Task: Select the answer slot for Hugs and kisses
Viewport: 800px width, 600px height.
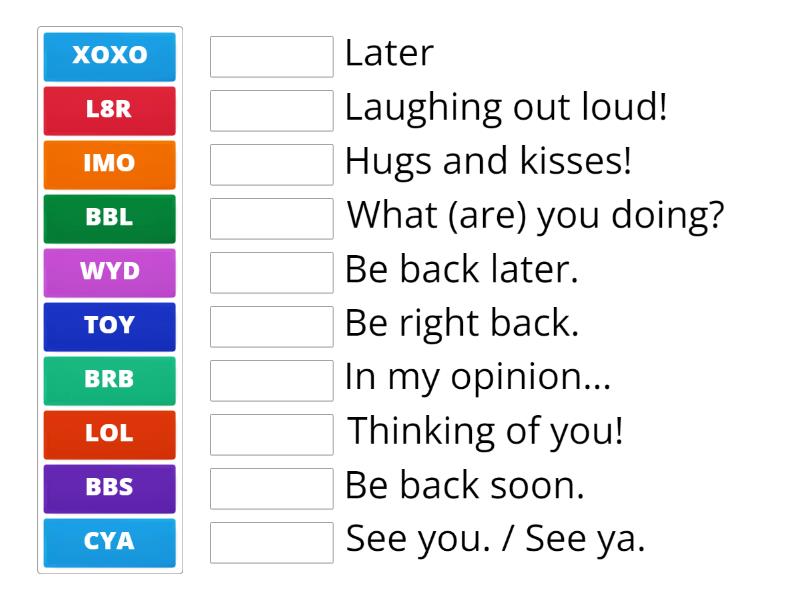Action: coord(271,165)
